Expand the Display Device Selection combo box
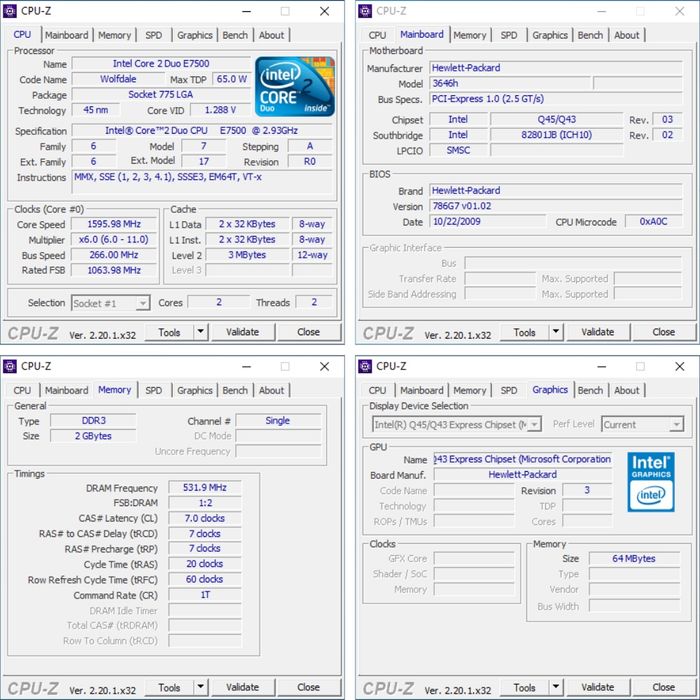Screen dimensions: 700x700 (x=534, y=424)
